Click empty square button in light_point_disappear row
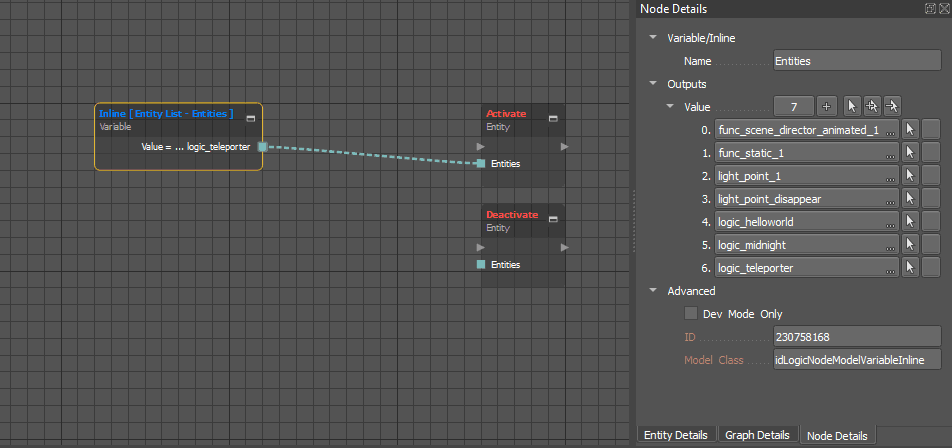Viewport: 952px width, 448px height. click(931, 199)
